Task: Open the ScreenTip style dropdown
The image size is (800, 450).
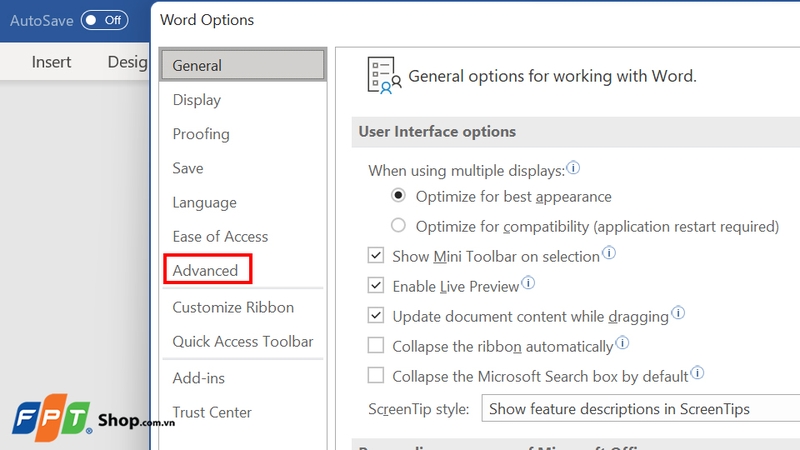Action: [640, 408]
